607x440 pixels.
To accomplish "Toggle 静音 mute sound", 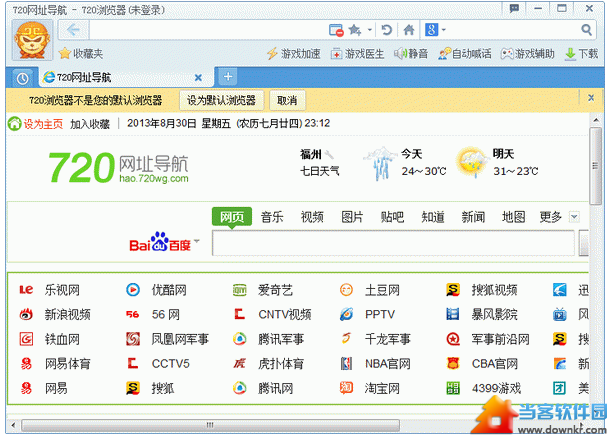I will tap(411, 53).
